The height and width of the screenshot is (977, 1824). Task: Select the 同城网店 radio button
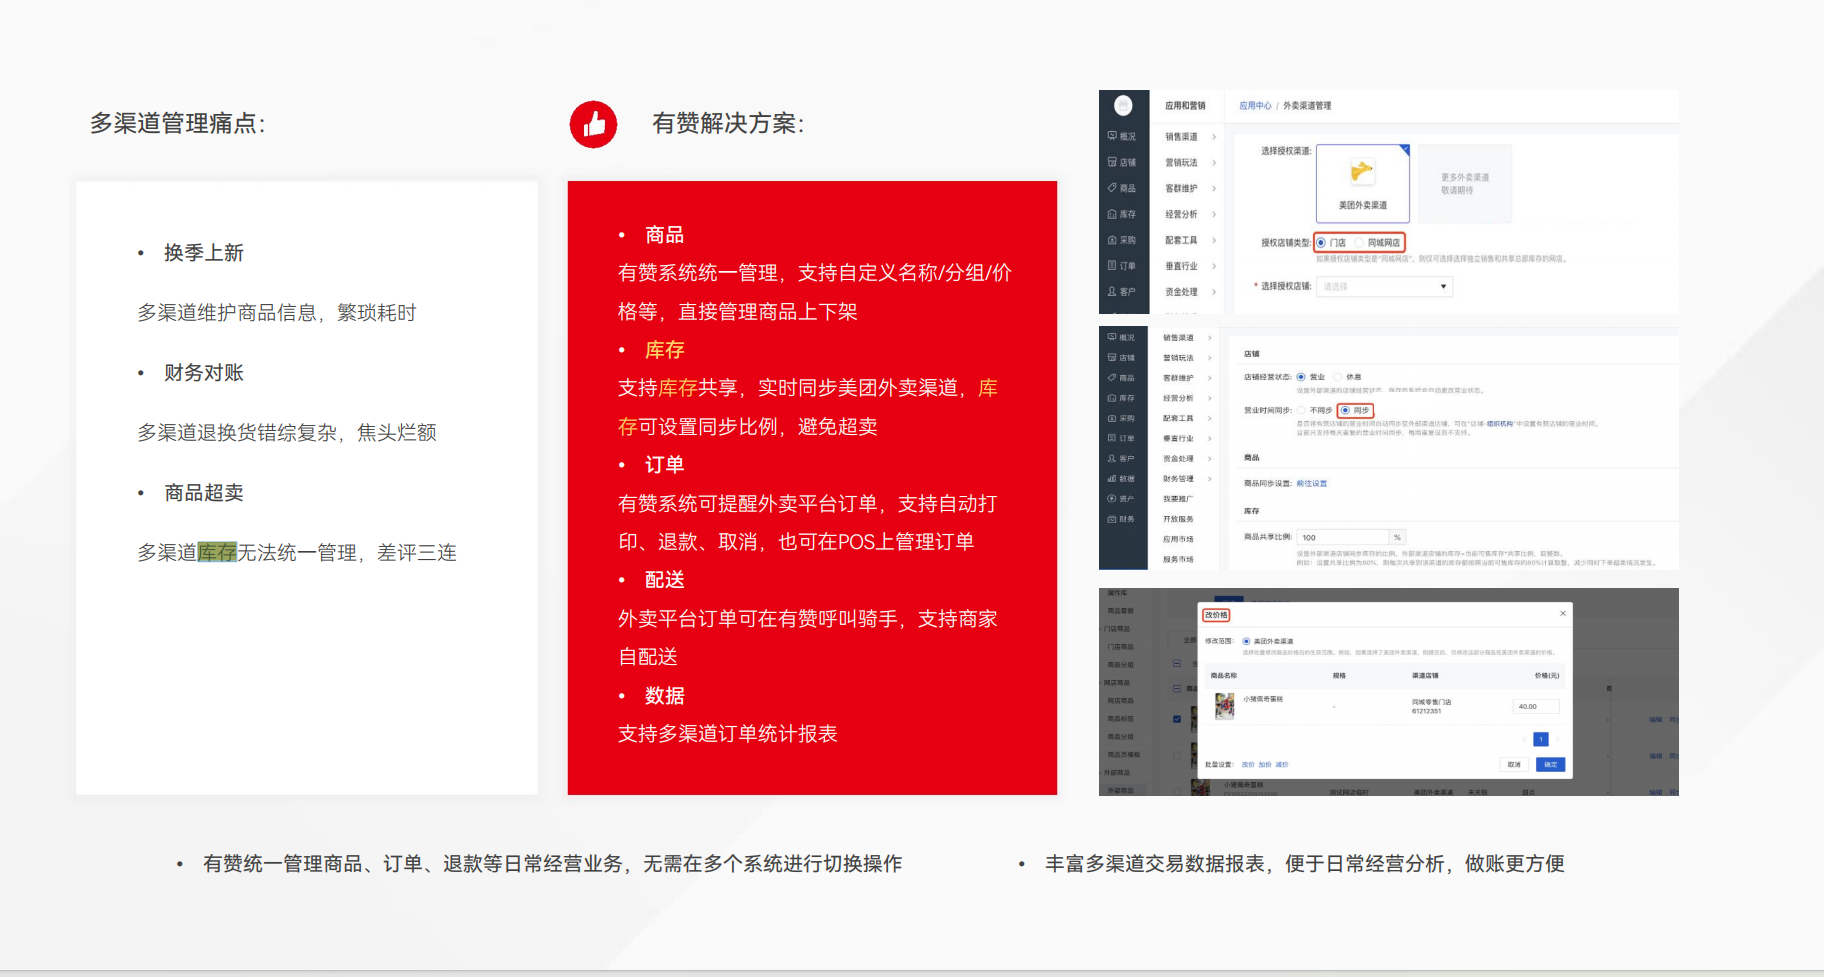[1360, 243]
